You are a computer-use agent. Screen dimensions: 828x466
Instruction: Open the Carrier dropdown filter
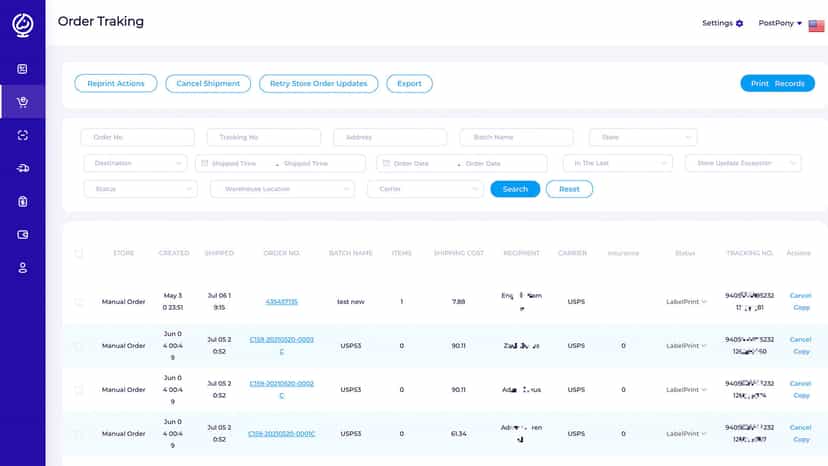click(x=425, y=189)
